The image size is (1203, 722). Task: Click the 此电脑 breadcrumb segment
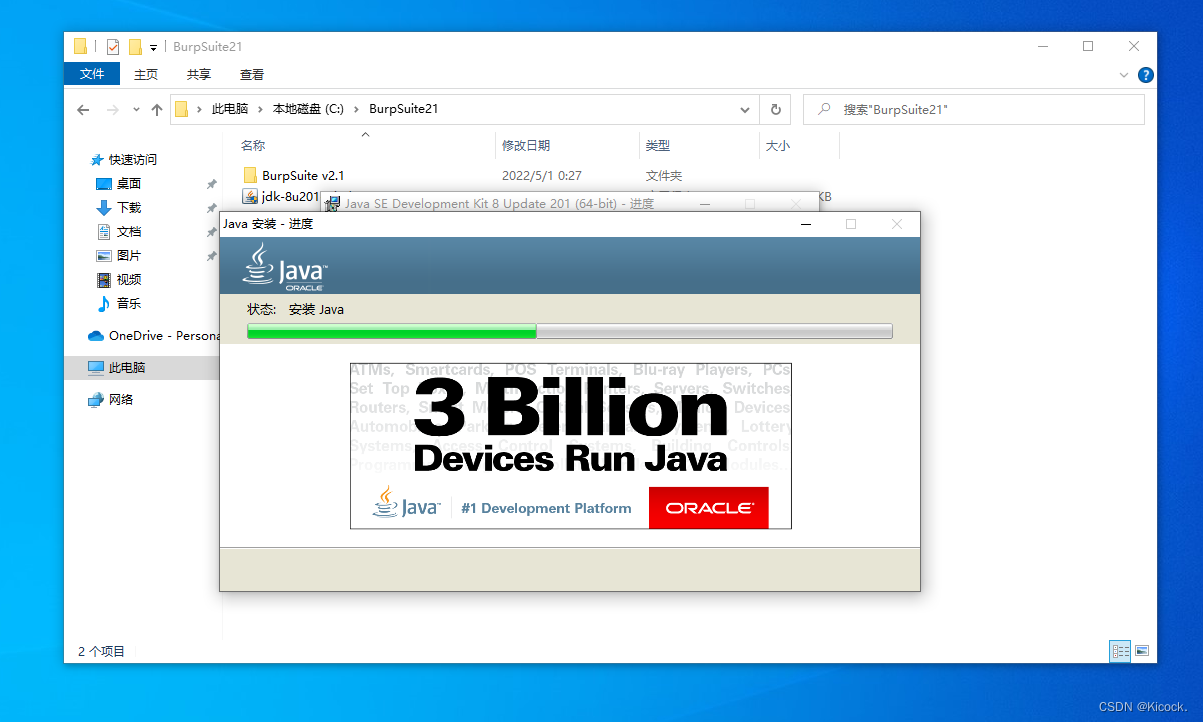point(230,109)
